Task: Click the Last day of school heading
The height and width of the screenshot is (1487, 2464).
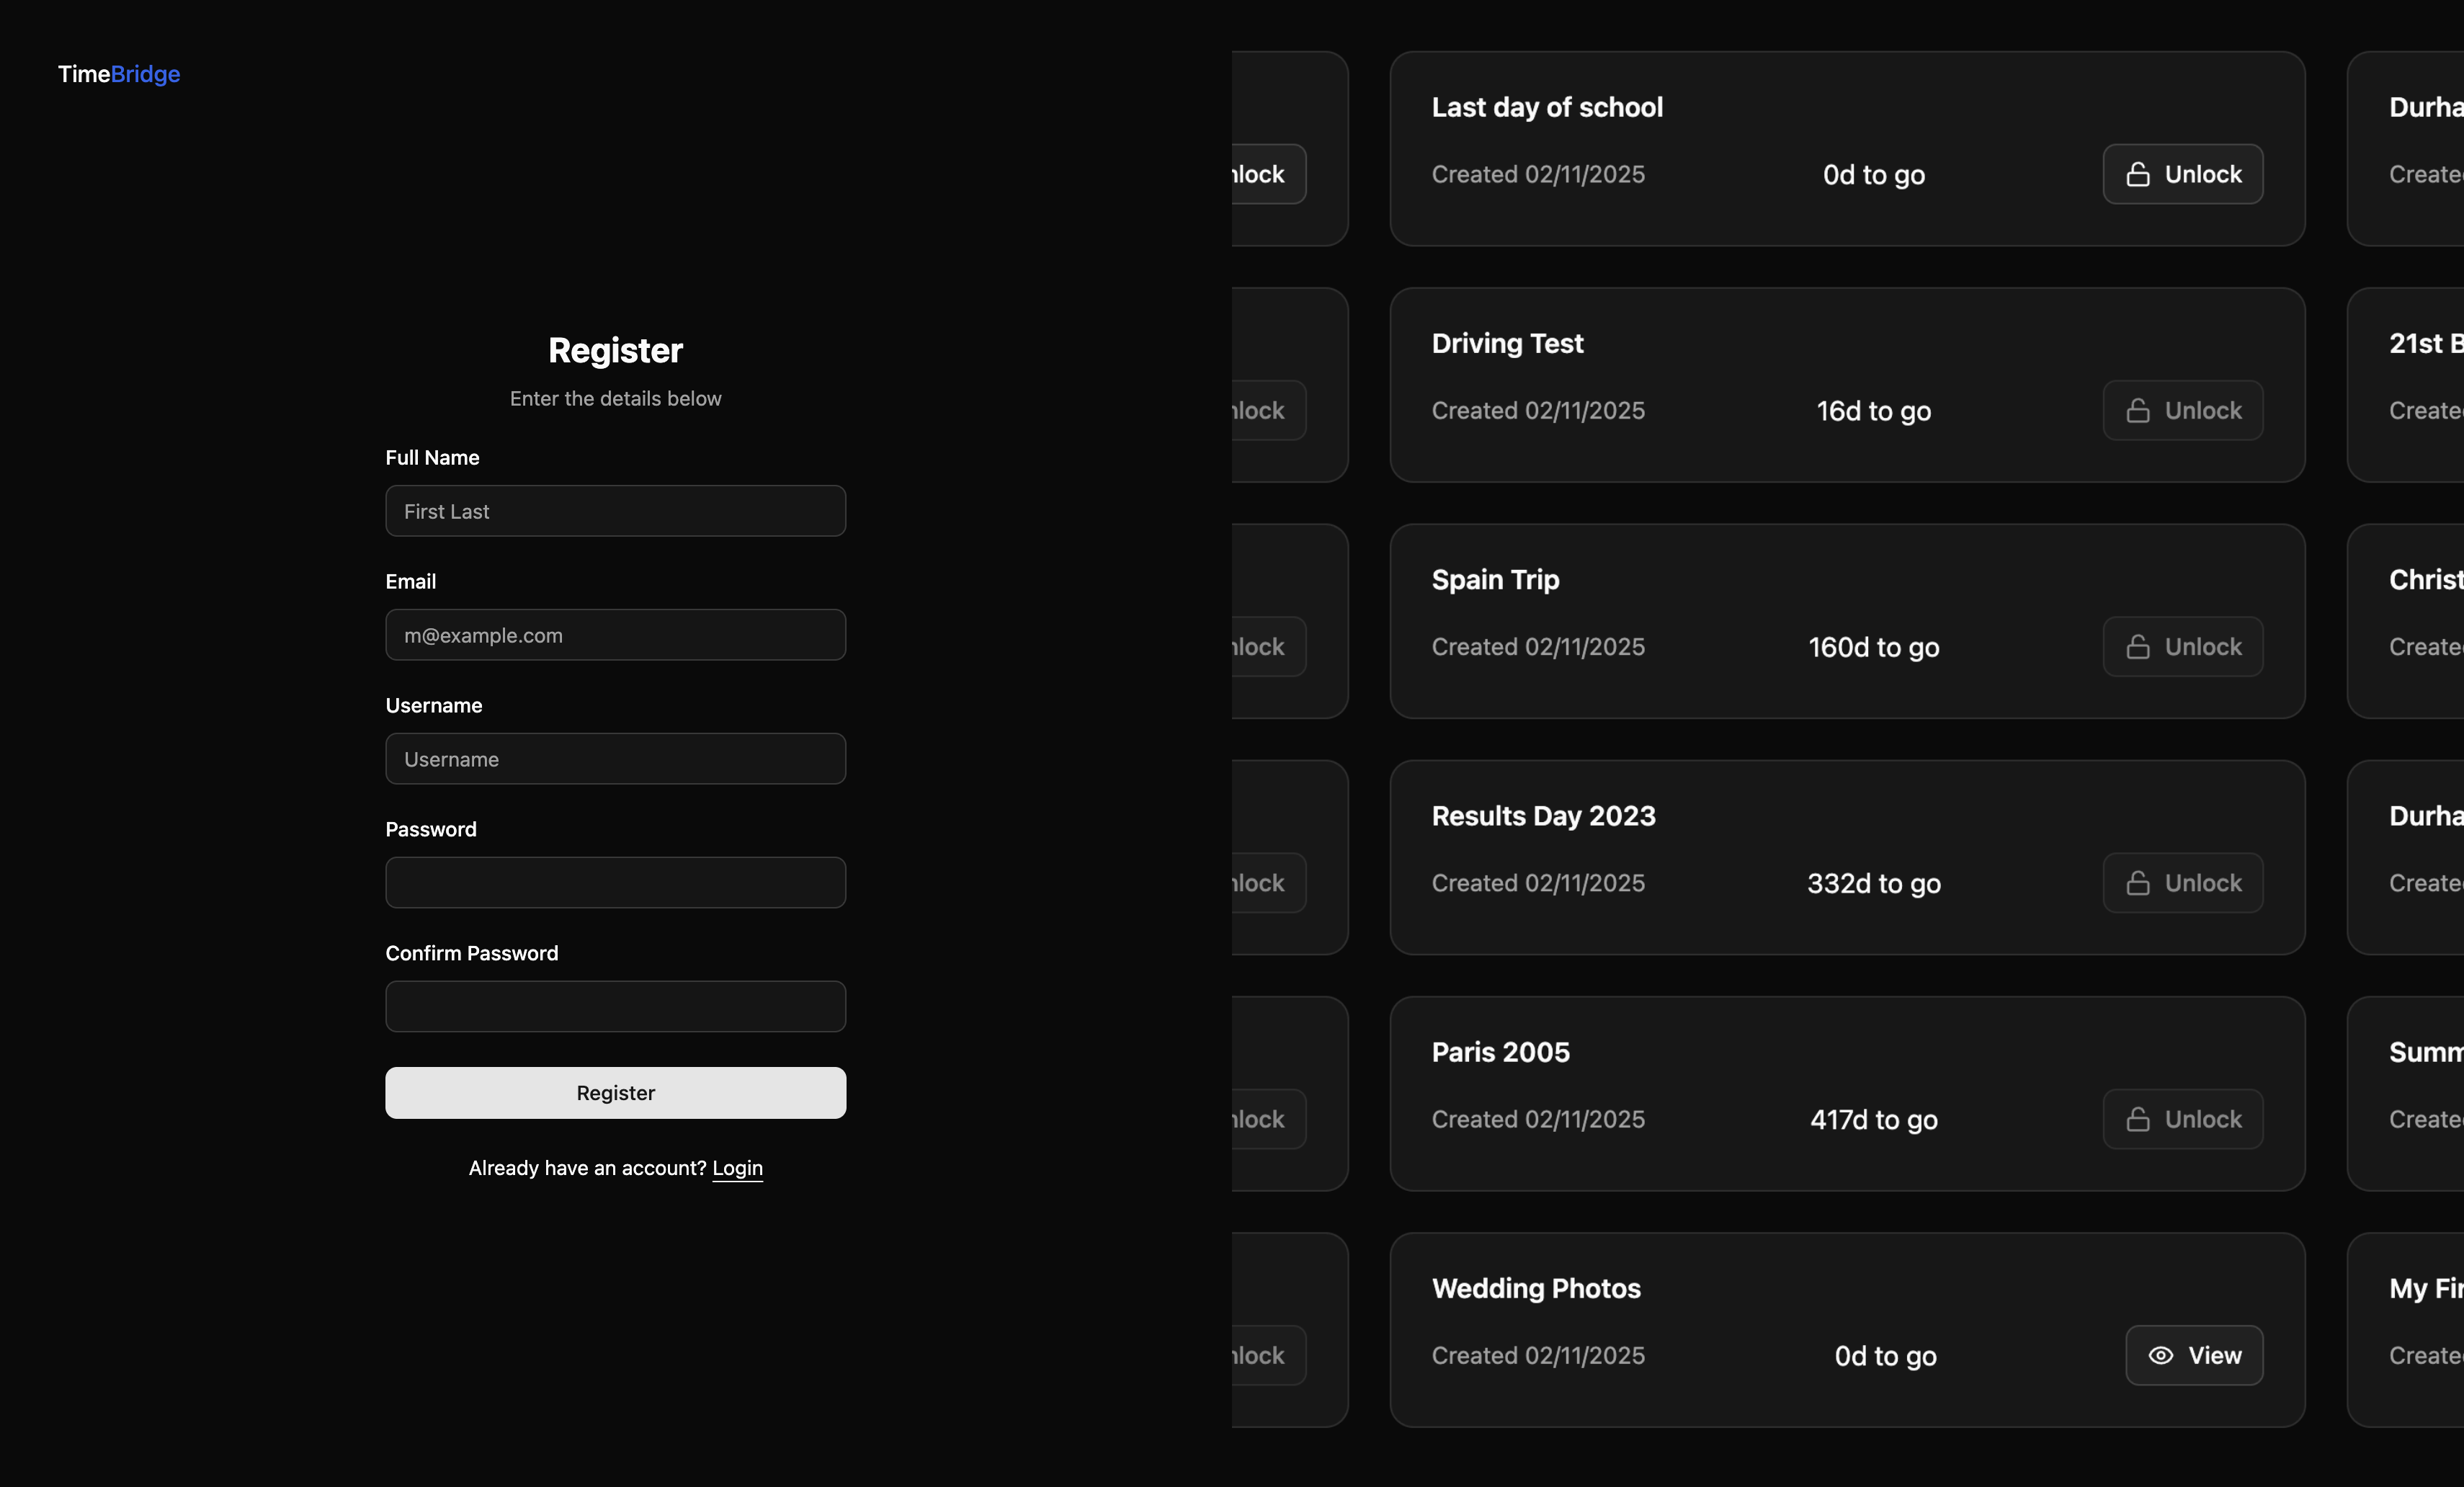Action: [x=1547, y=107]
